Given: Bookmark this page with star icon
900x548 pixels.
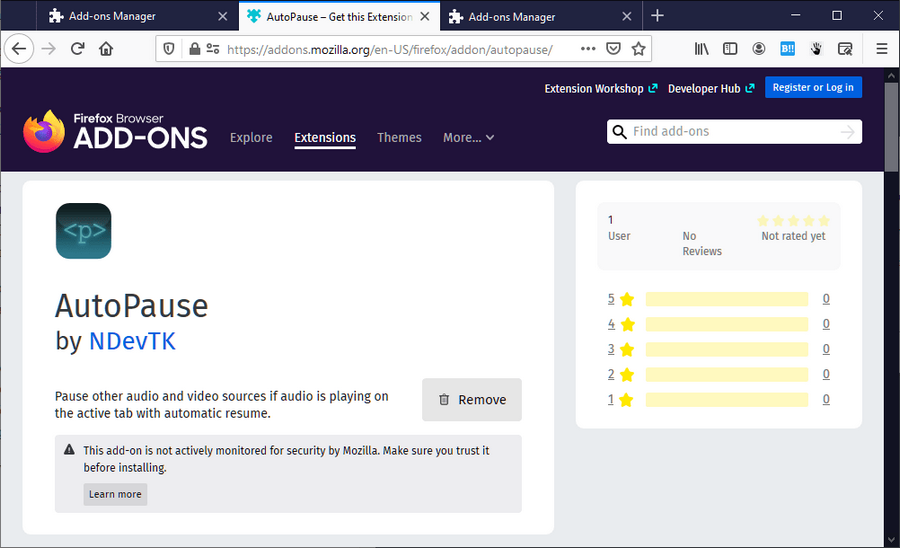Looking at the screenshot, I should (639, 49).
